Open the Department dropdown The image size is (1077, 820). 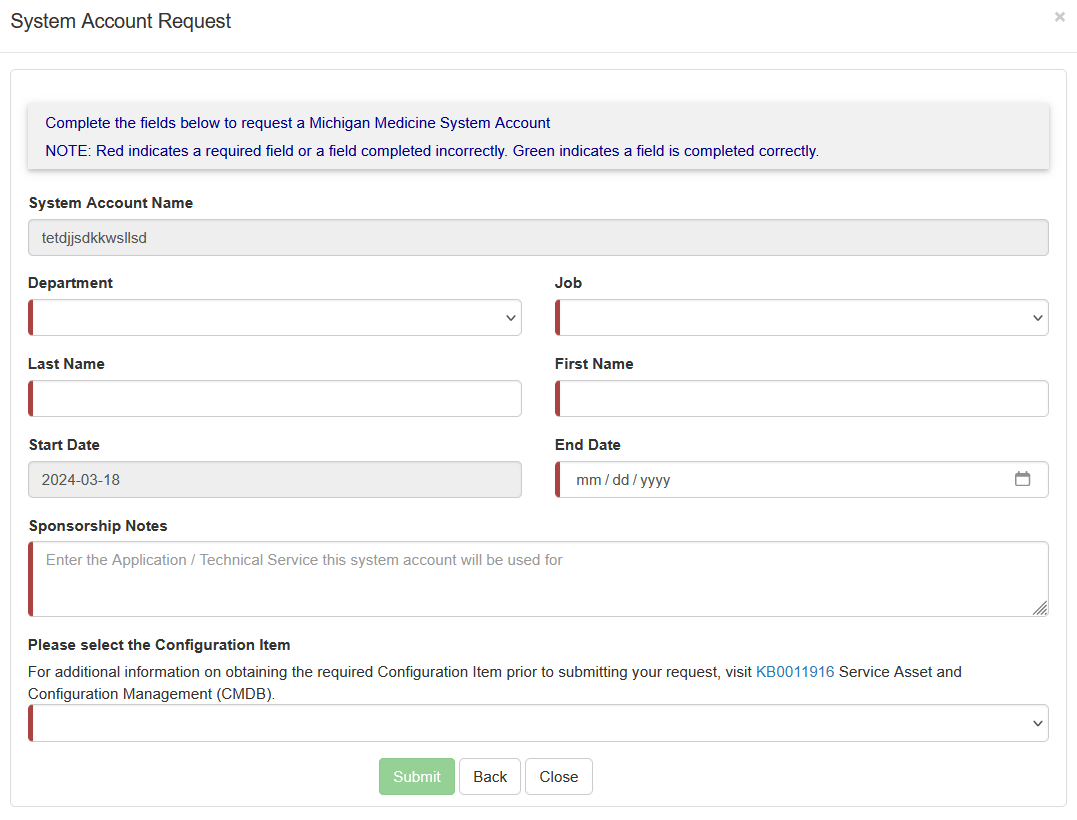(275, 317)
